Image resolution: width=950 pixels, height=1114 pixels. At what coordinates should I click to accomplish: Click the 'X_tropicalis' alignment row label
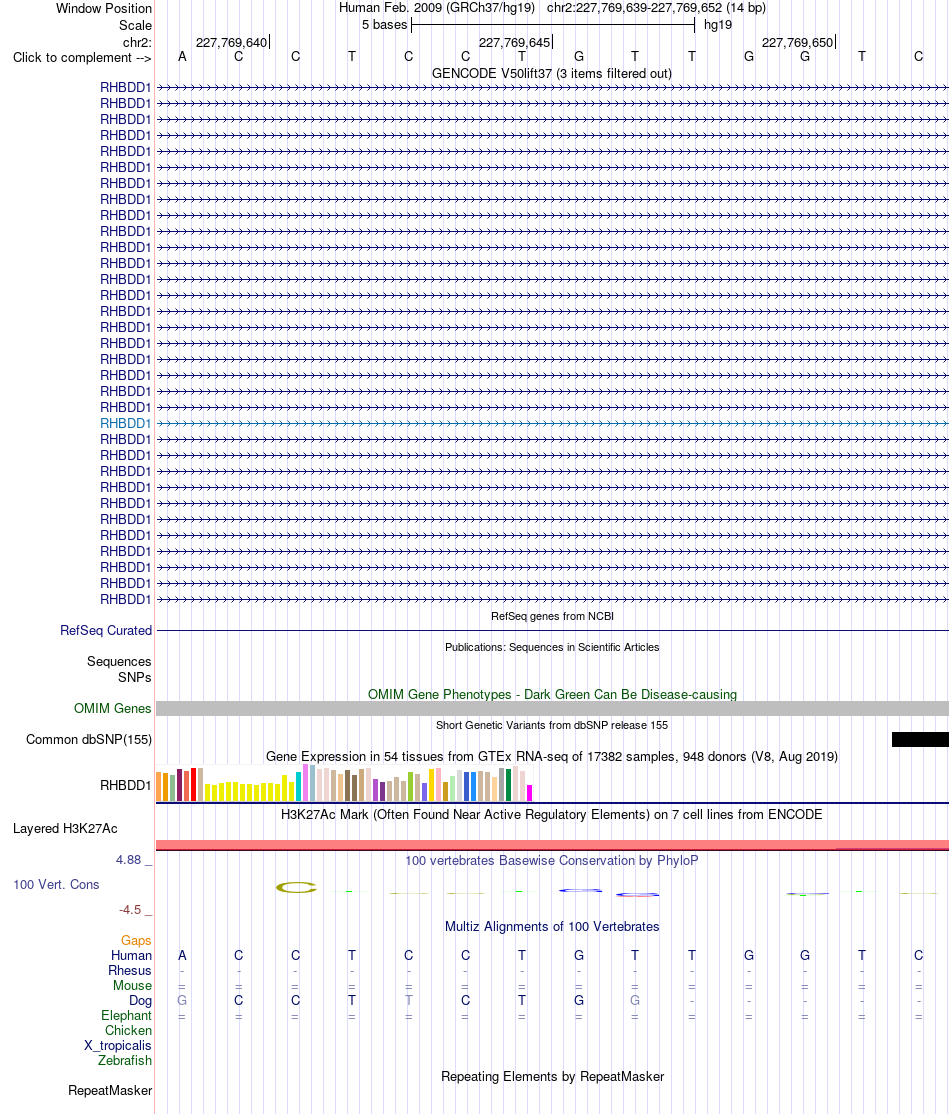[x=118, y=1046]
